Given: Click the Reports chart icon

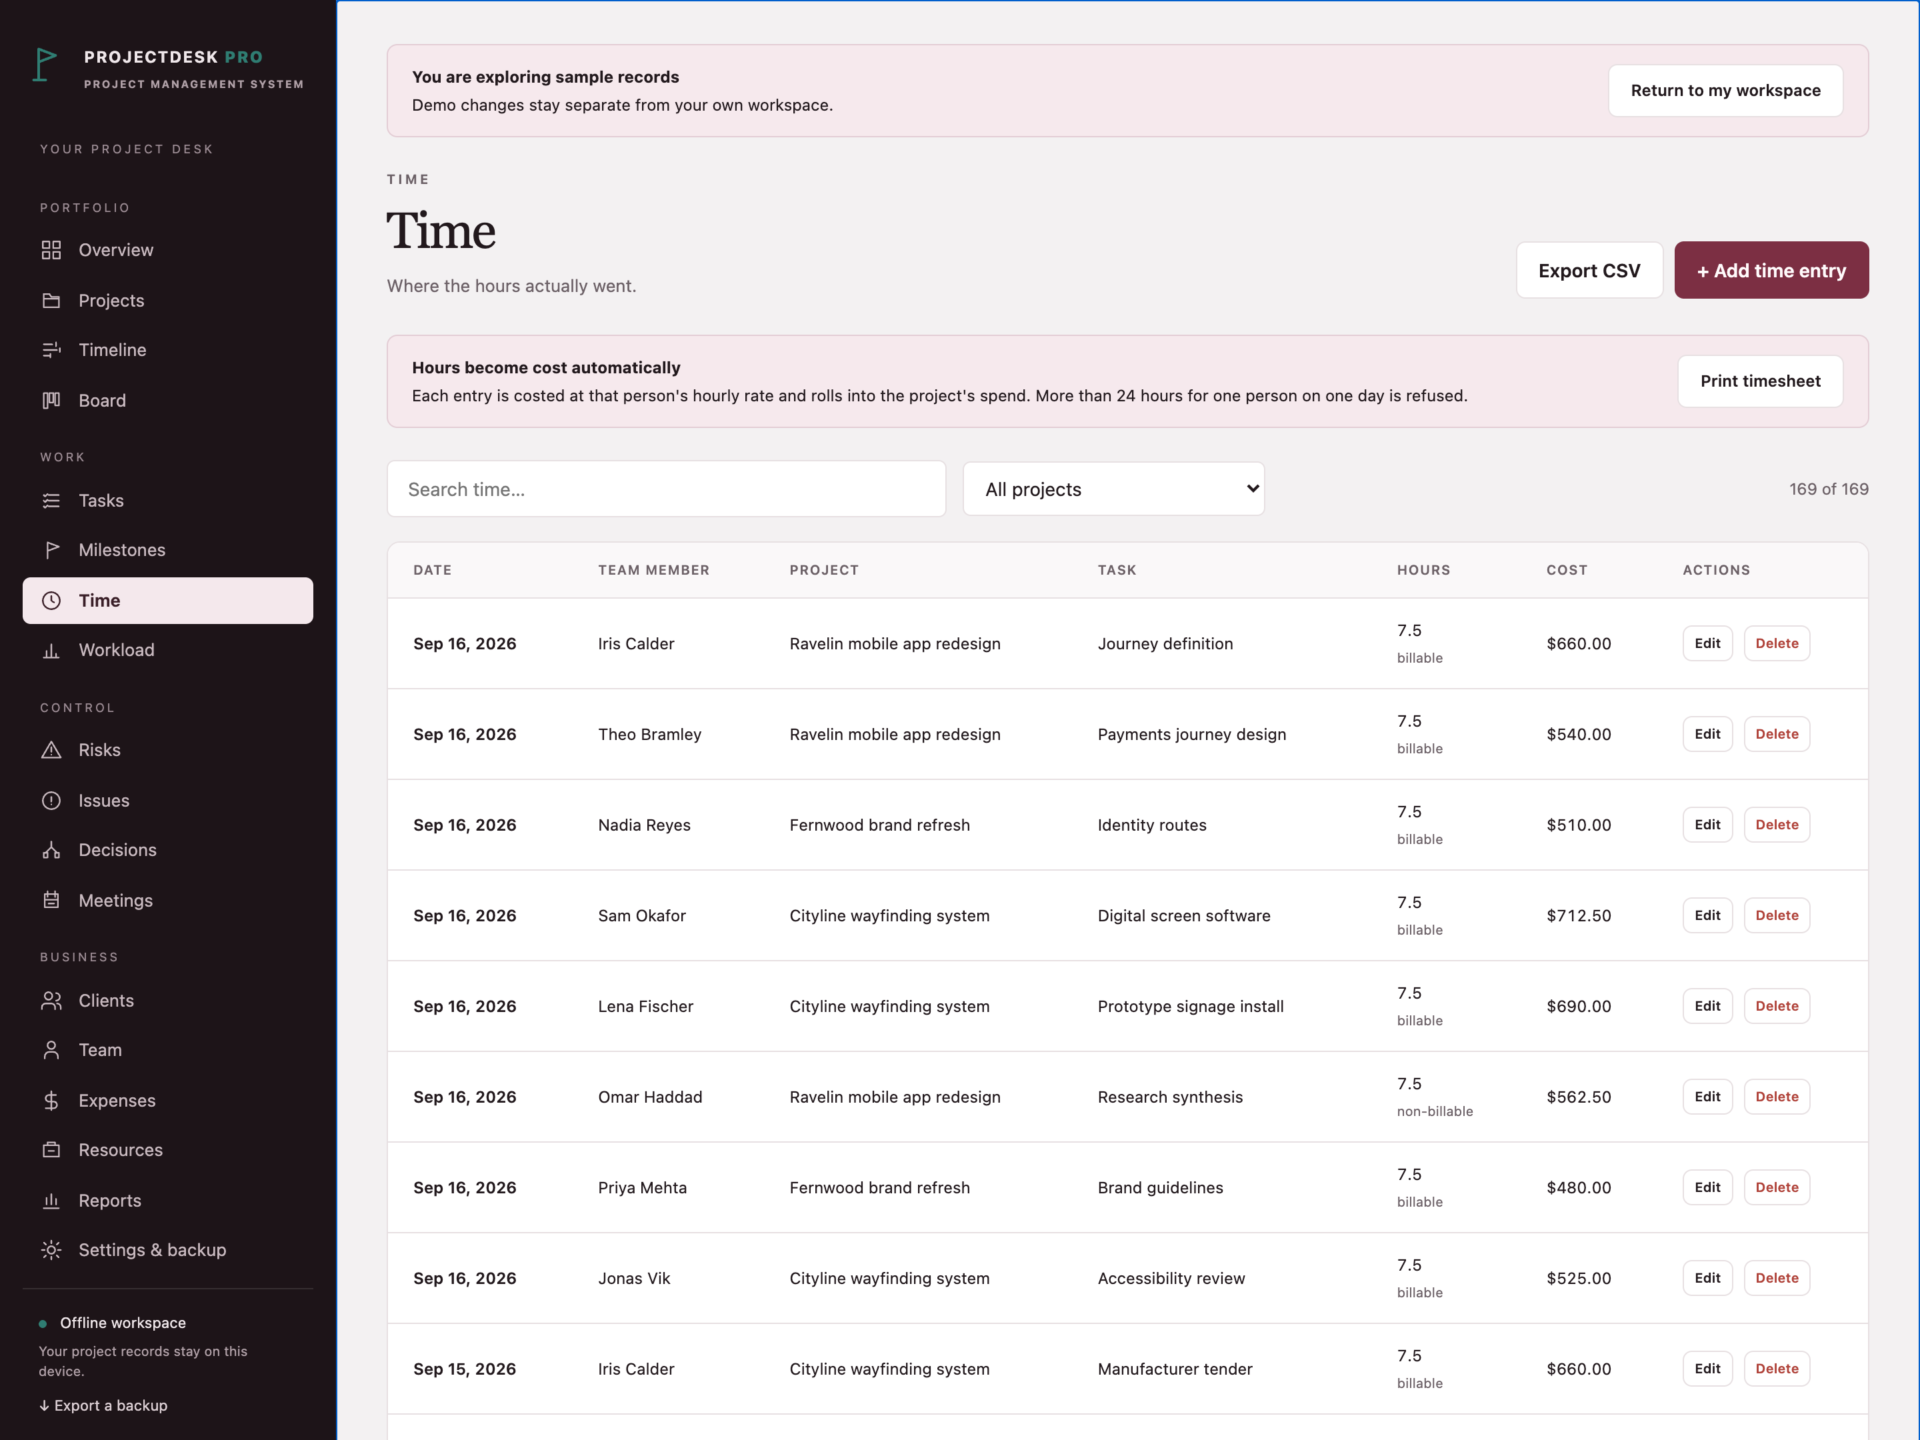Looking at the screenshot, I should (51, 1201).
